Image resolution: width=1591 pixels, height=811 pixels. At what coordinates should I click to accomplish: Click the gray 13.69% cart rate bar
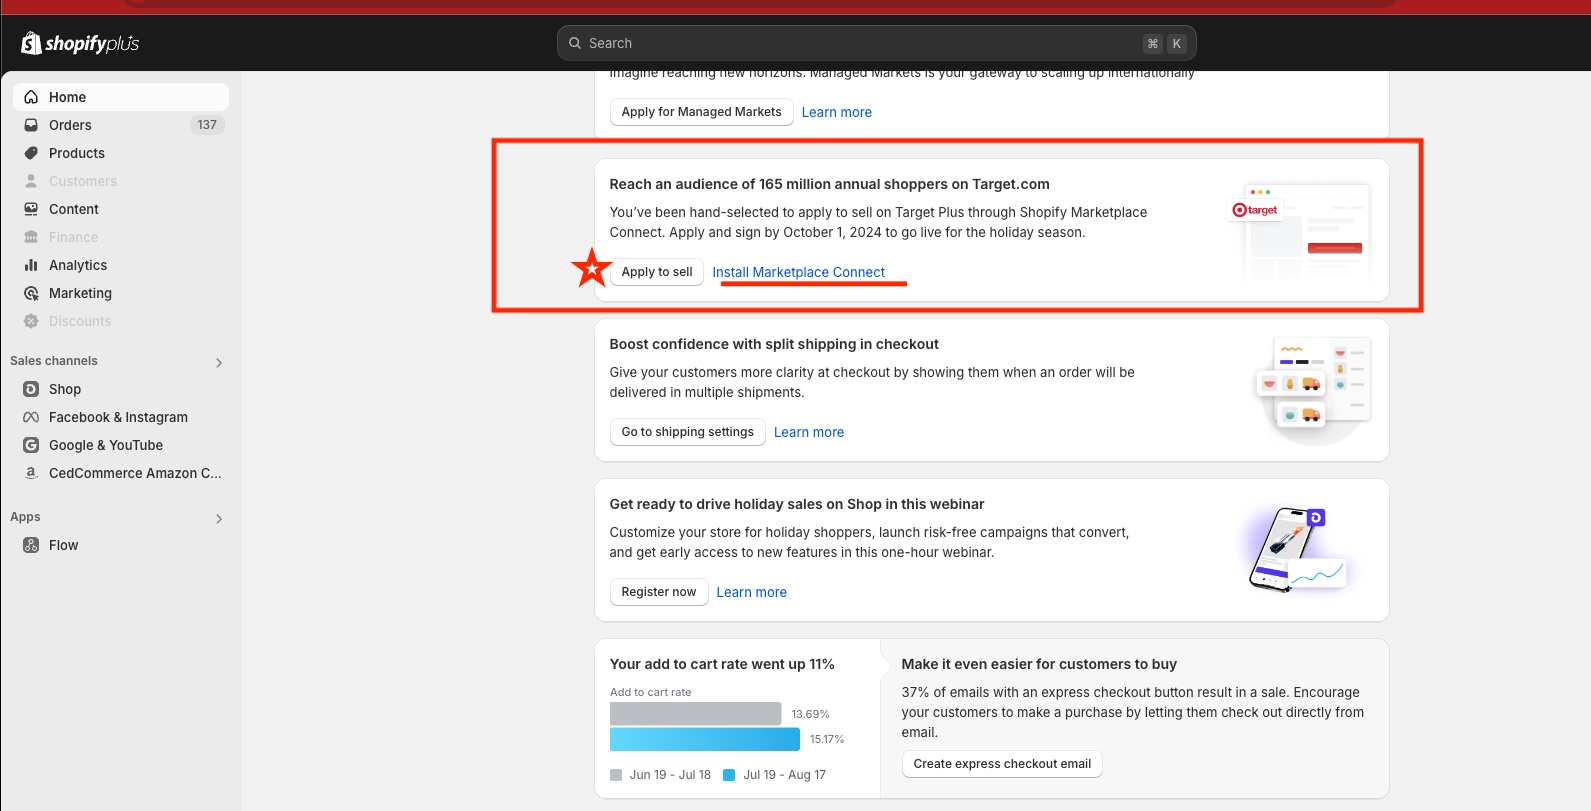click(695, 714)
